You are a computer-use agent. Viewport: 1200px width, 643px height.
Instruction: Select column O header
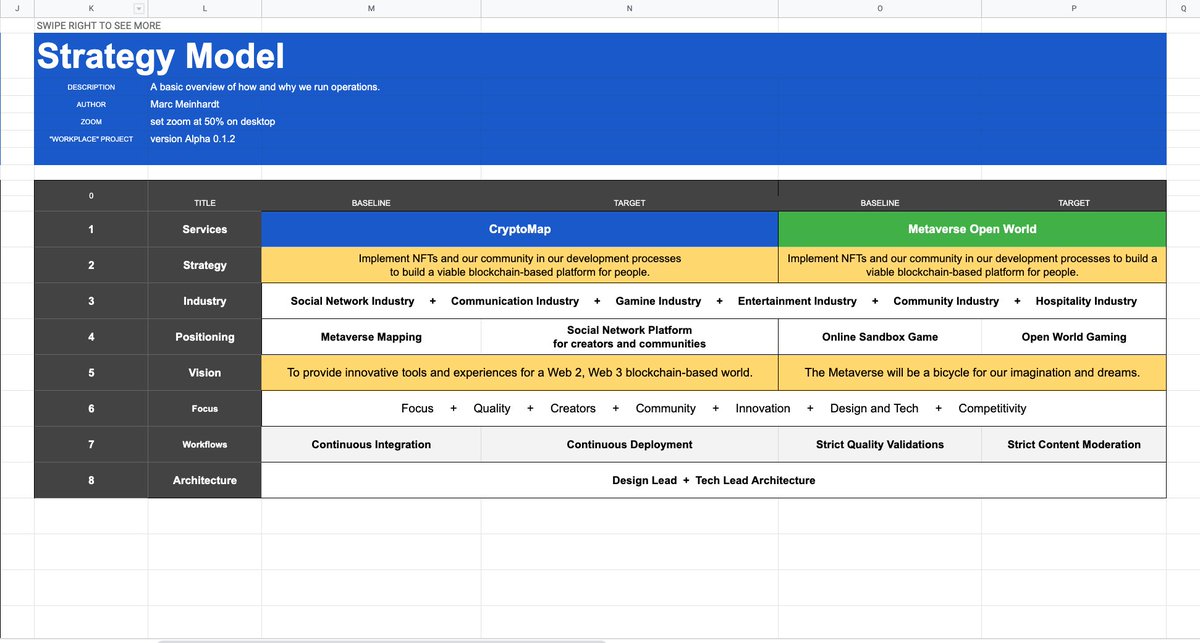point(880,9)
